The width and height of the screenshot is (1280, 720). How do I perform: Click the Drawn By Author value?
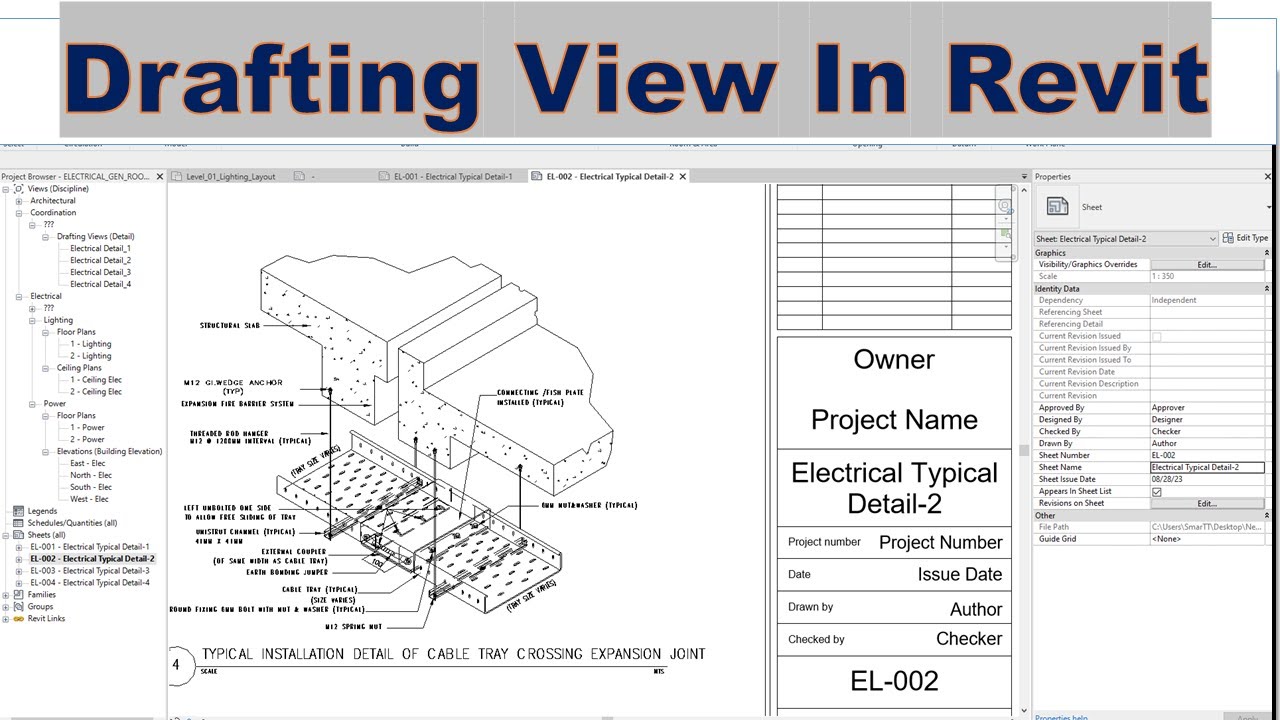tap(1207, 444)
